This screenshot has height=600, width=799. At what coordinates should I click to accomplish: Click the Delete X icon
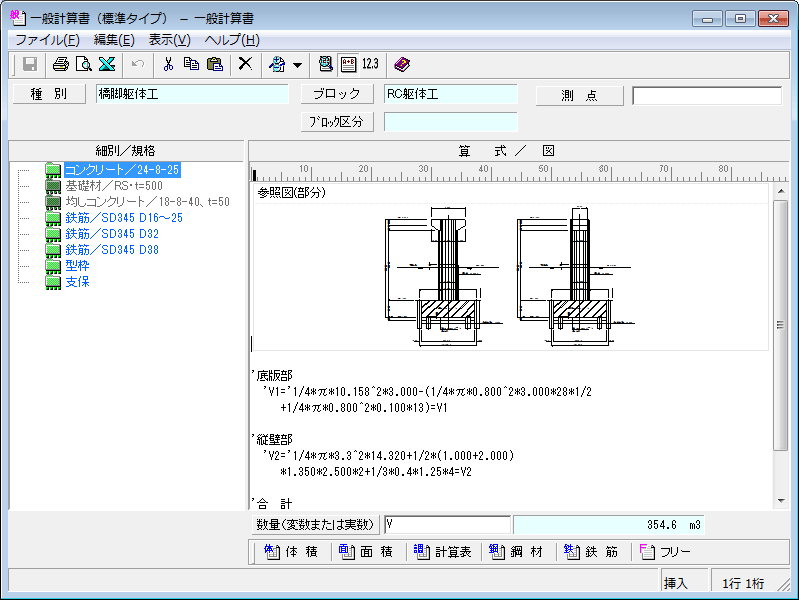pyautogui.click(x=244, y=64)
